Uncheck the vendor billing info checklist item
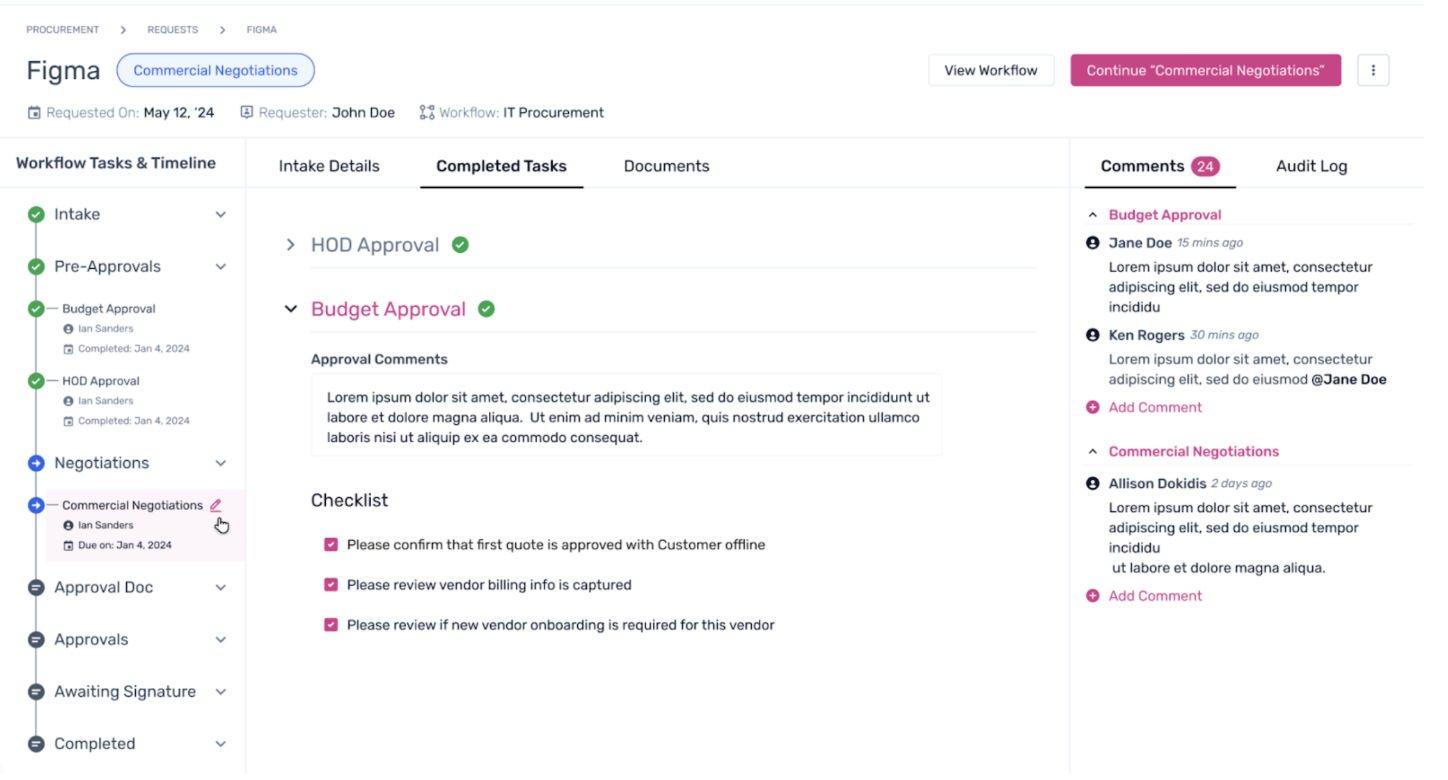The width and height of the screenshot is (1448, 780). (x=331, y=585)
